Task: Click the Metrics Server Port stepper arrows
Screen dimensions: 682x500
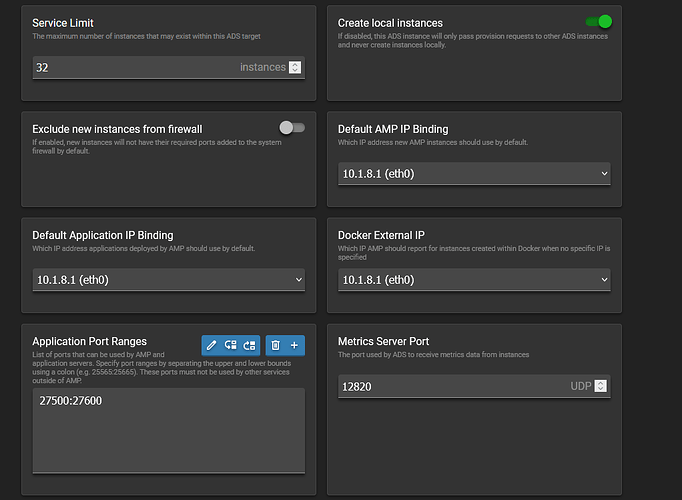Action: (x=600, y=386)
